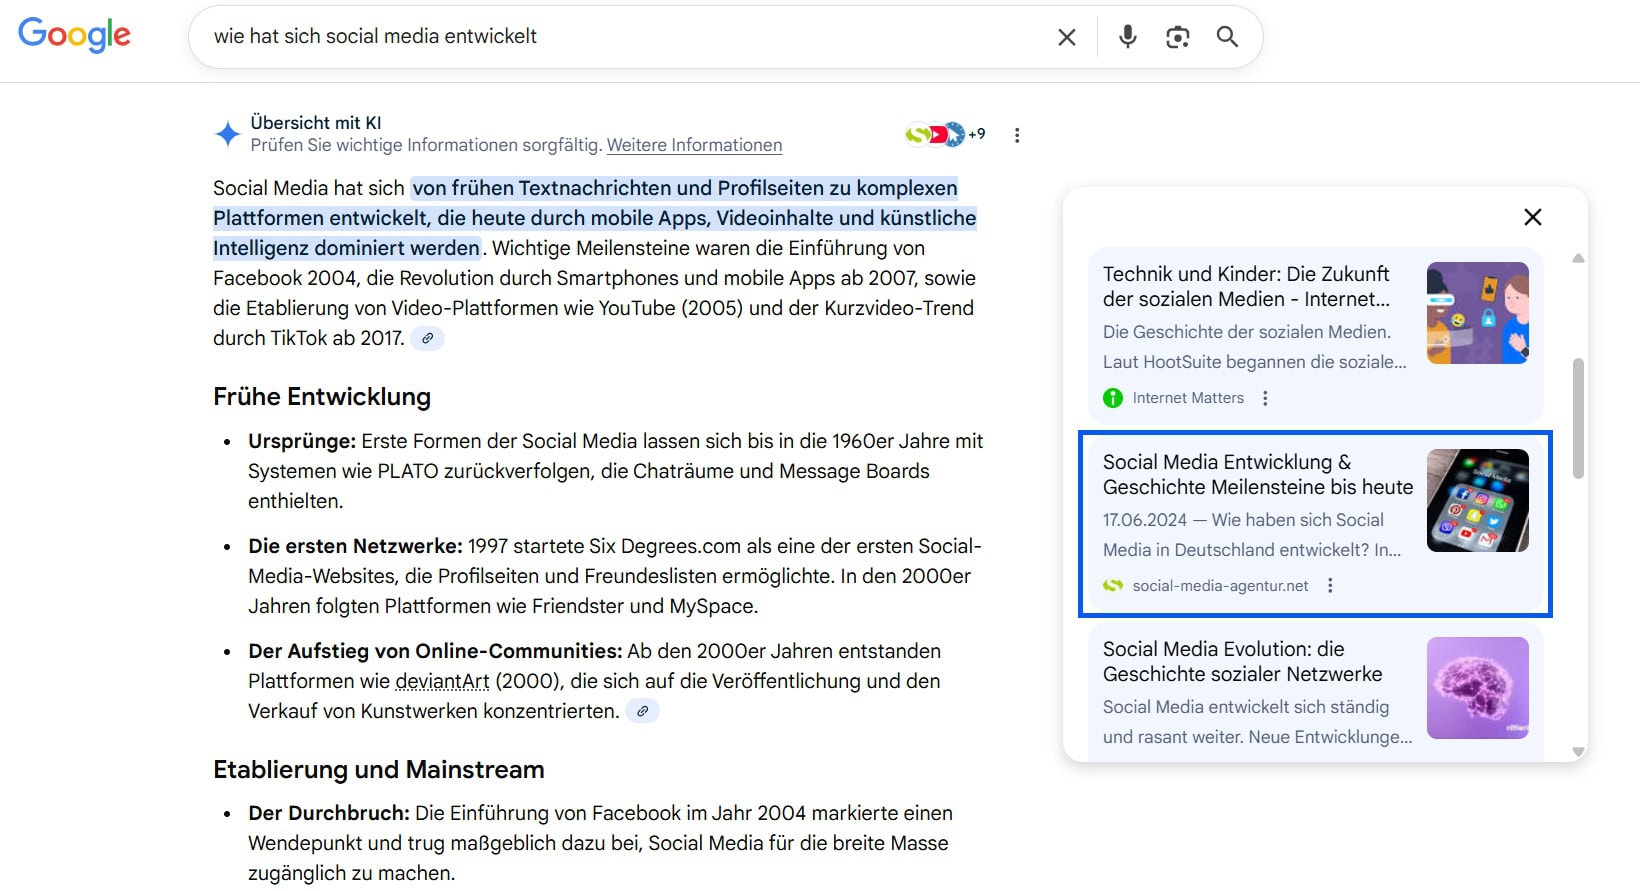This screenshot has width=1640, height=891.
Task: Click the purple brain thumbnail image
Action: [x=1477, y=688]
